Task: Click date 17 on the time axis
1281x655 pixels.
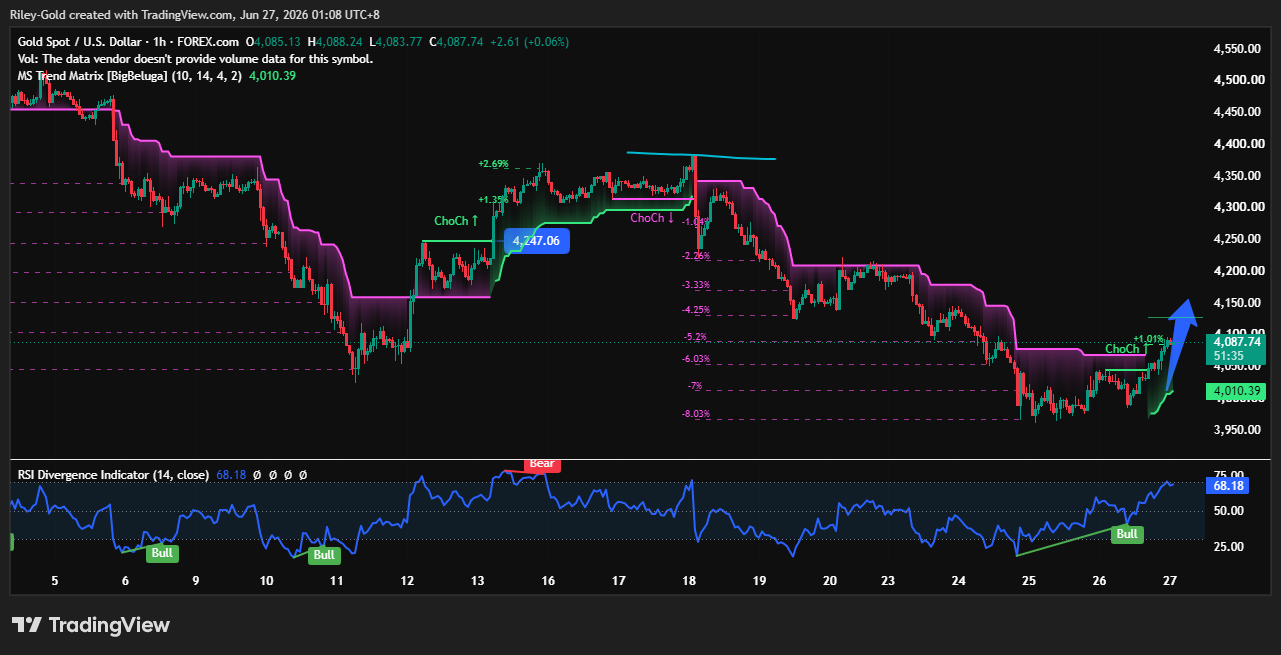Action: click(x=619, y=581)
